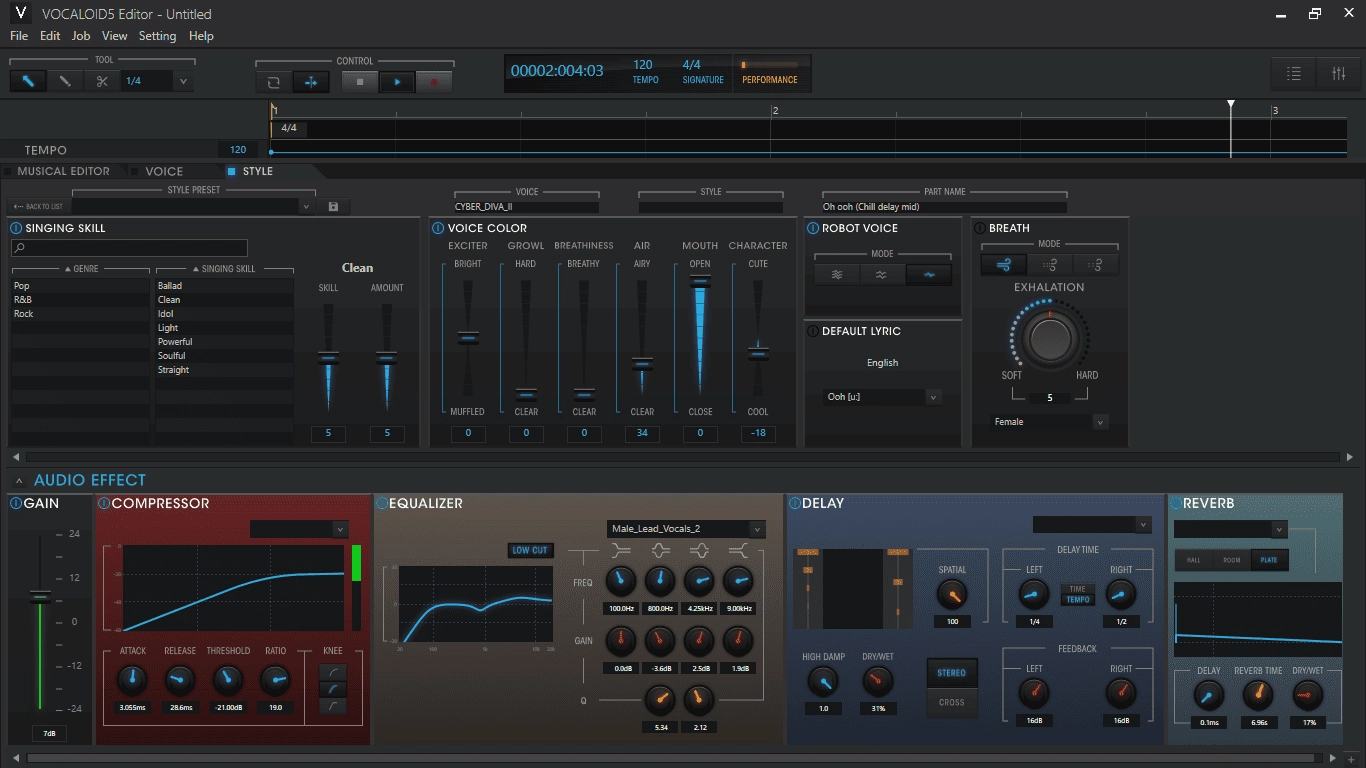Viewport: 1366px width, 768px height.
Task: Toggle the Delay power button
Action: tap(794, 503)
